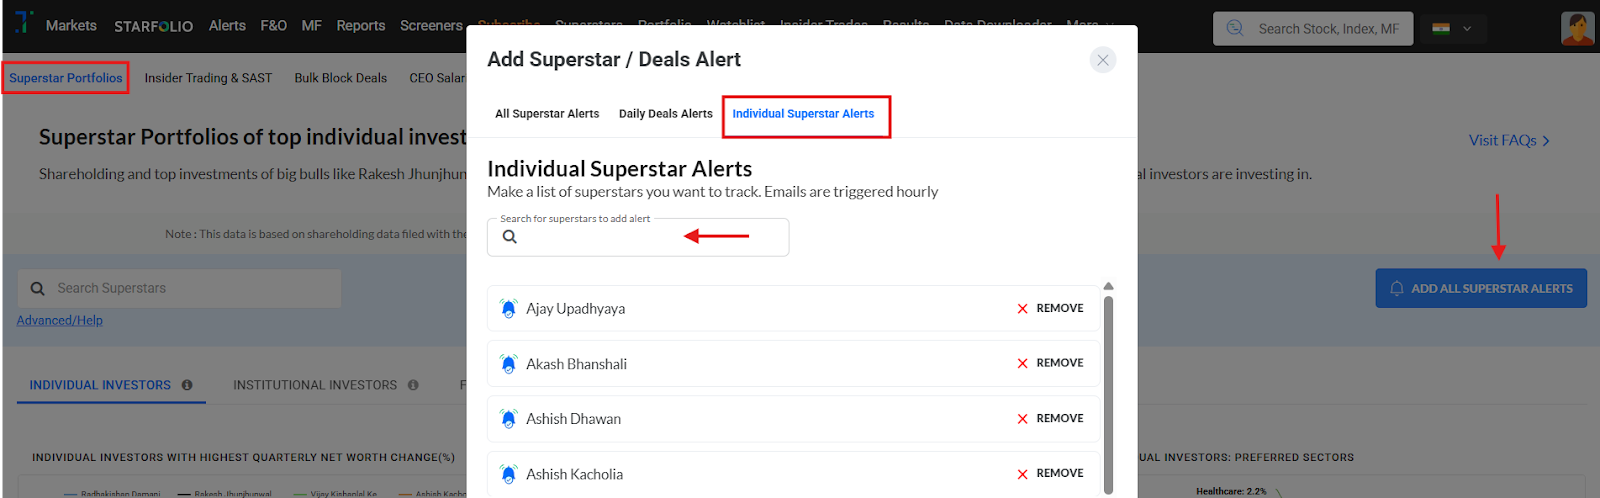Viewport: 1600px width, 498px height.
Task: Remove Akash Bhanshali alert
Action: [x=1050, y=363]
